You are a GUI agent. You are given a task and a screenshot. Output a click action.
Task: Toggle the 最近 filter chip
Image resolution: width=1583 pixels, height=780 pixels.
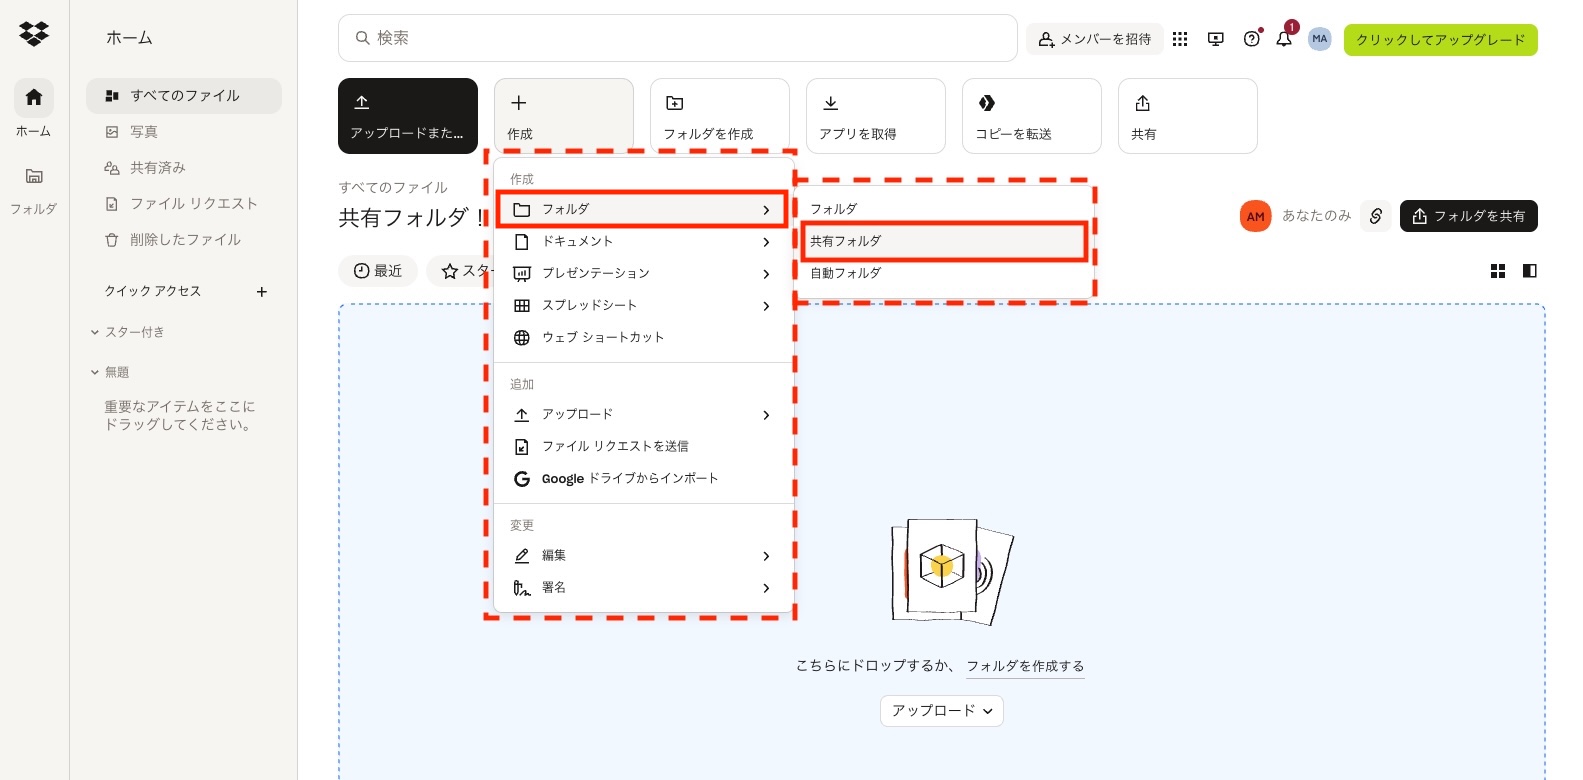click(x=378, y=271)
